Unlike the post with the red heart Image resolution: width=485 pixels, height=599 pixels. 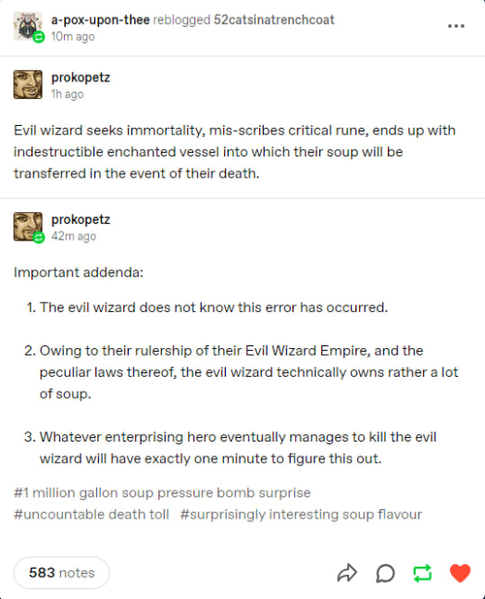point(460,573)
